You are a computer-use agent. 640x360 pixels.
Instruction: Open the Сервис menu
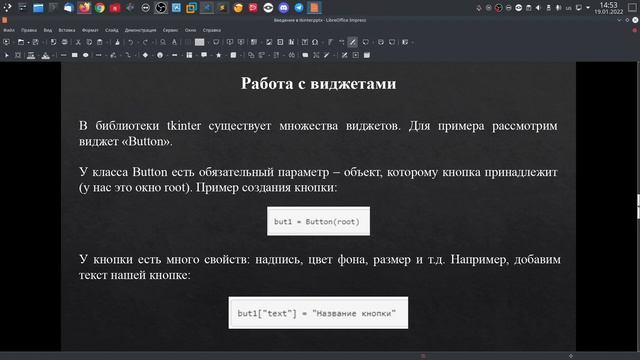point(170,30)
